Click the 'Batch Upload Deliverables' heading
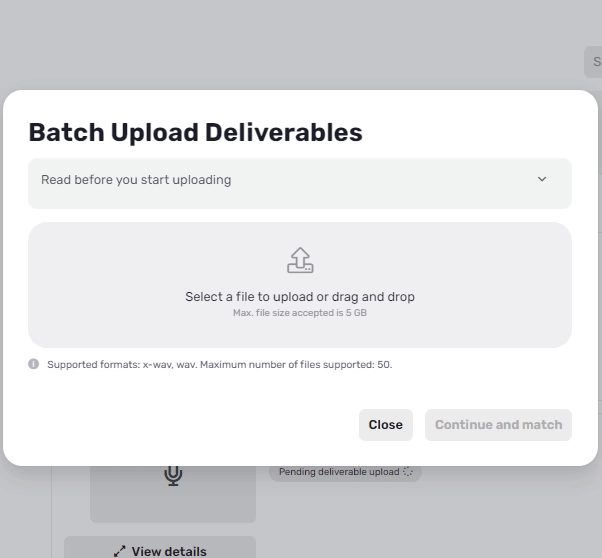 [x=195, y=132]
